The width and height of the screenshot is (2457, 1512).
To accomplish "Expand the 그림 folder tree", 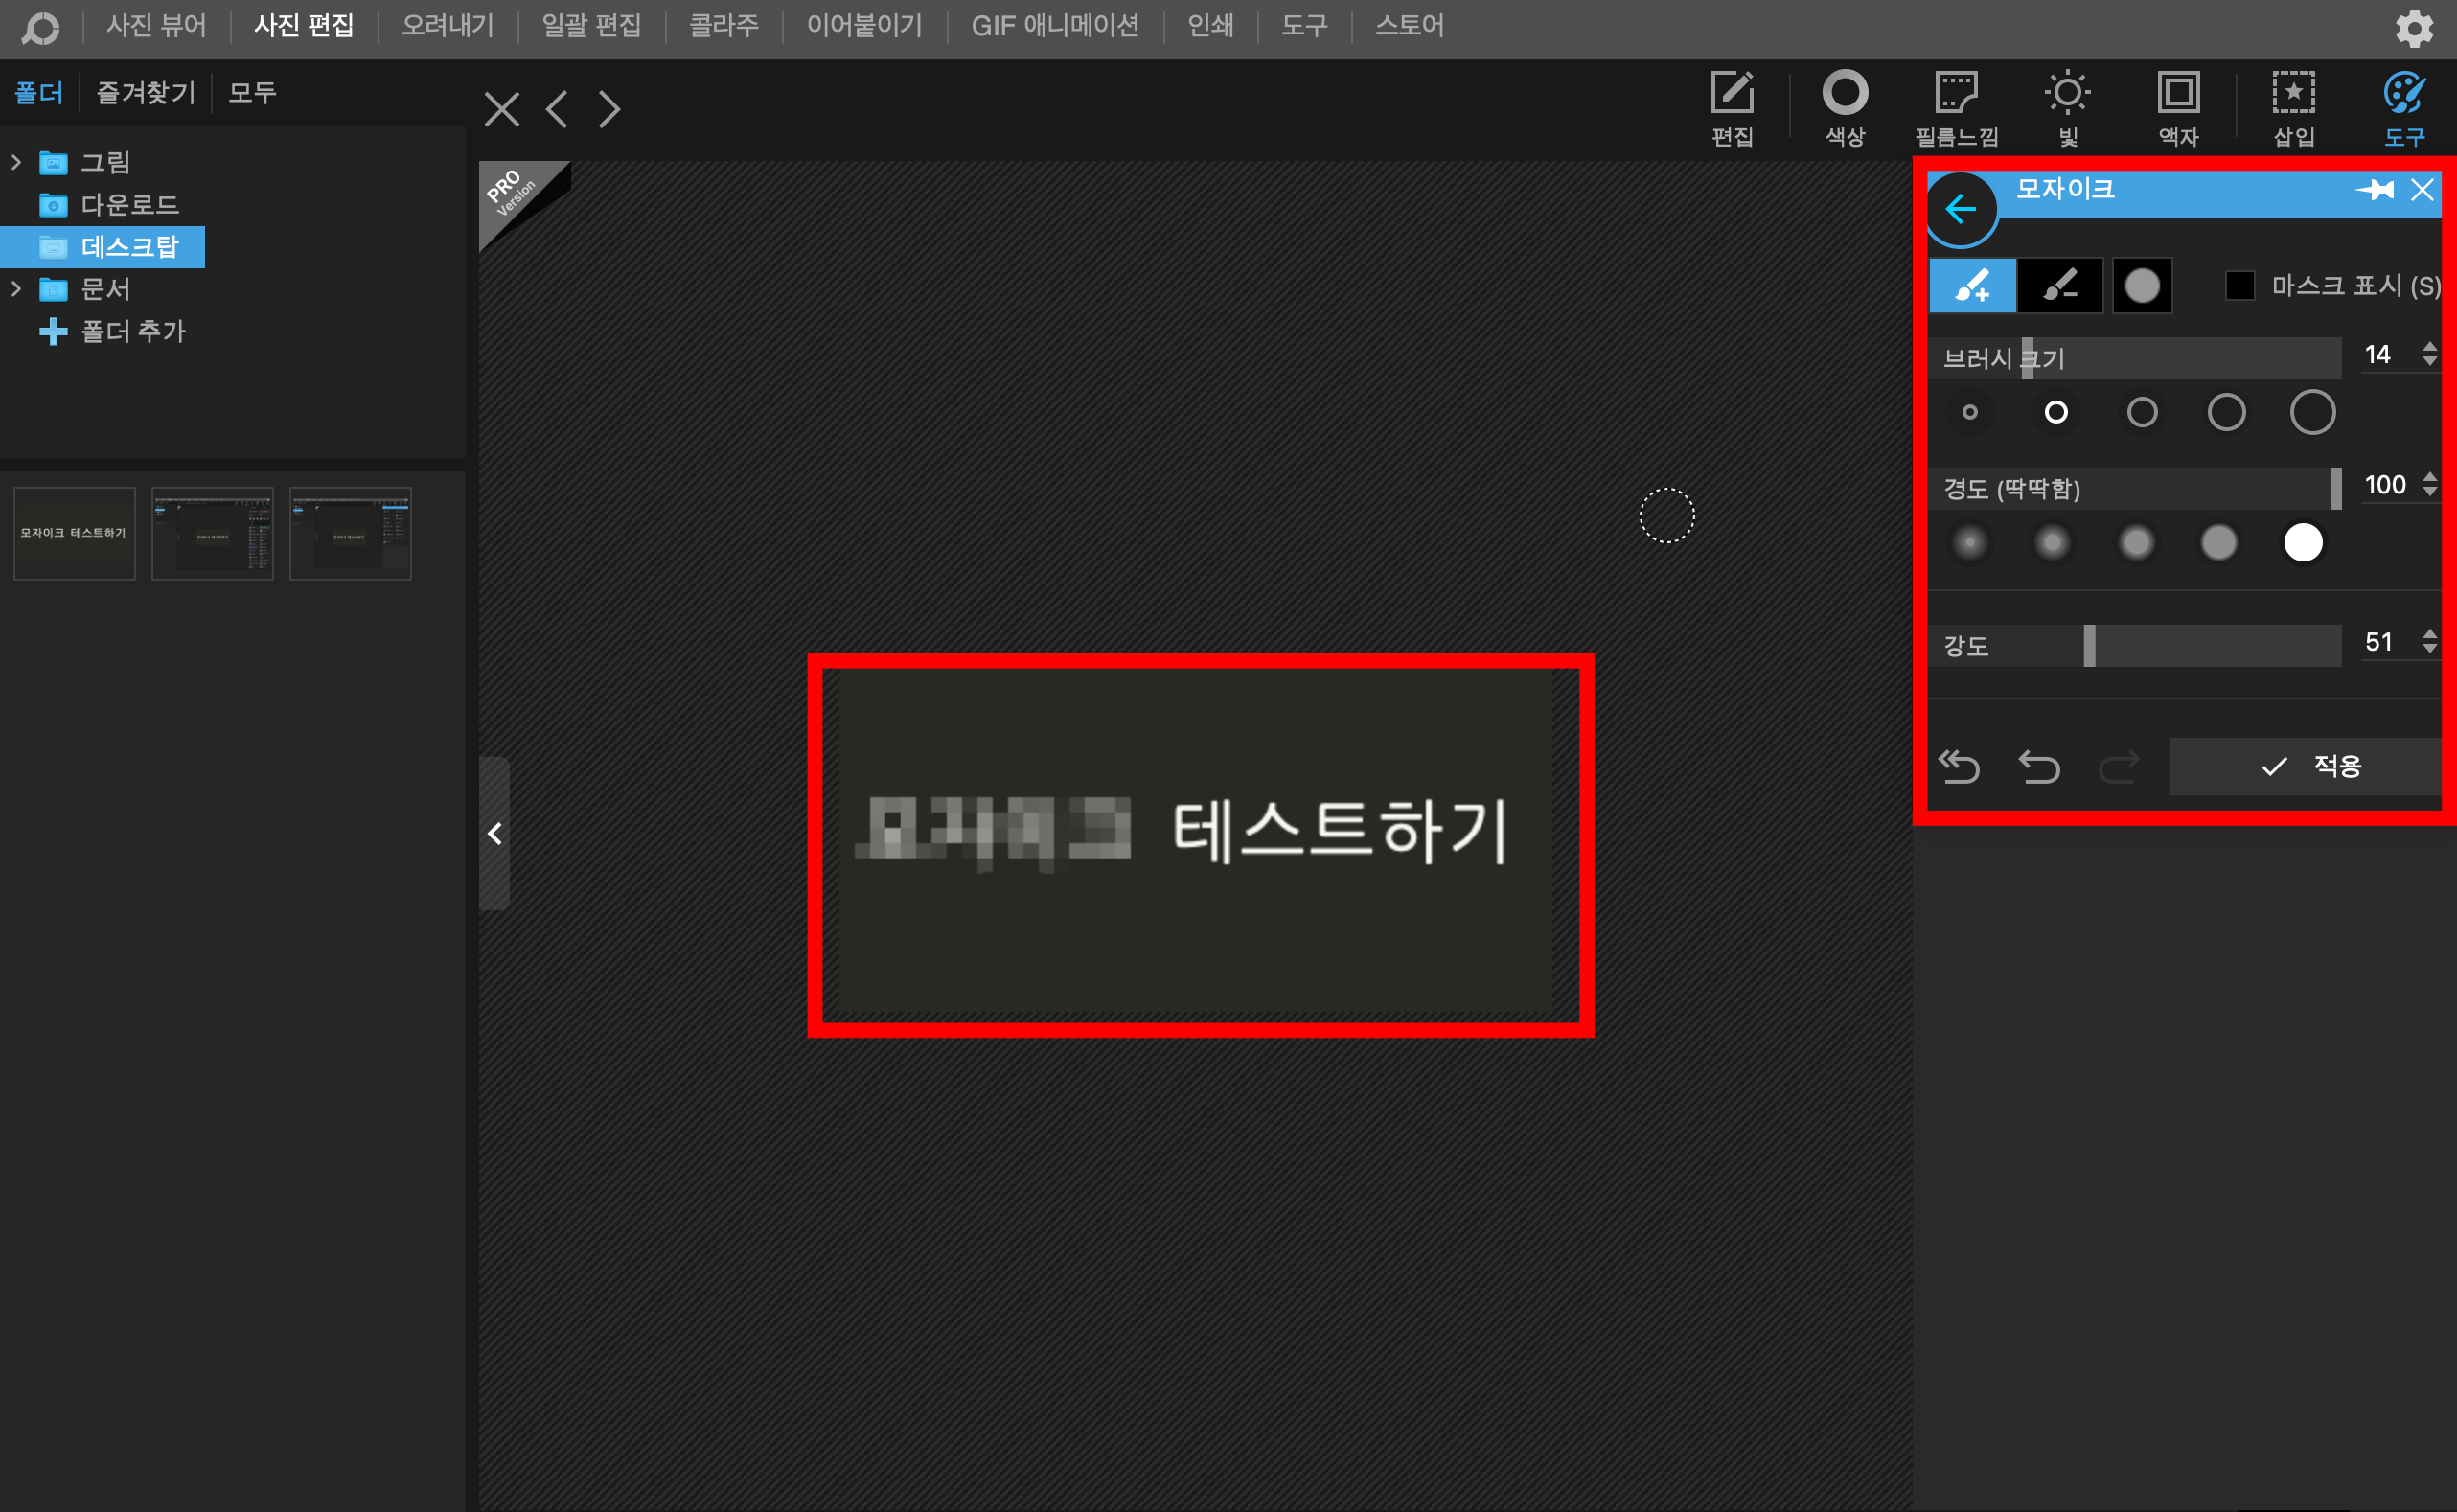I will pyautogui.click(x=16, y=162).
